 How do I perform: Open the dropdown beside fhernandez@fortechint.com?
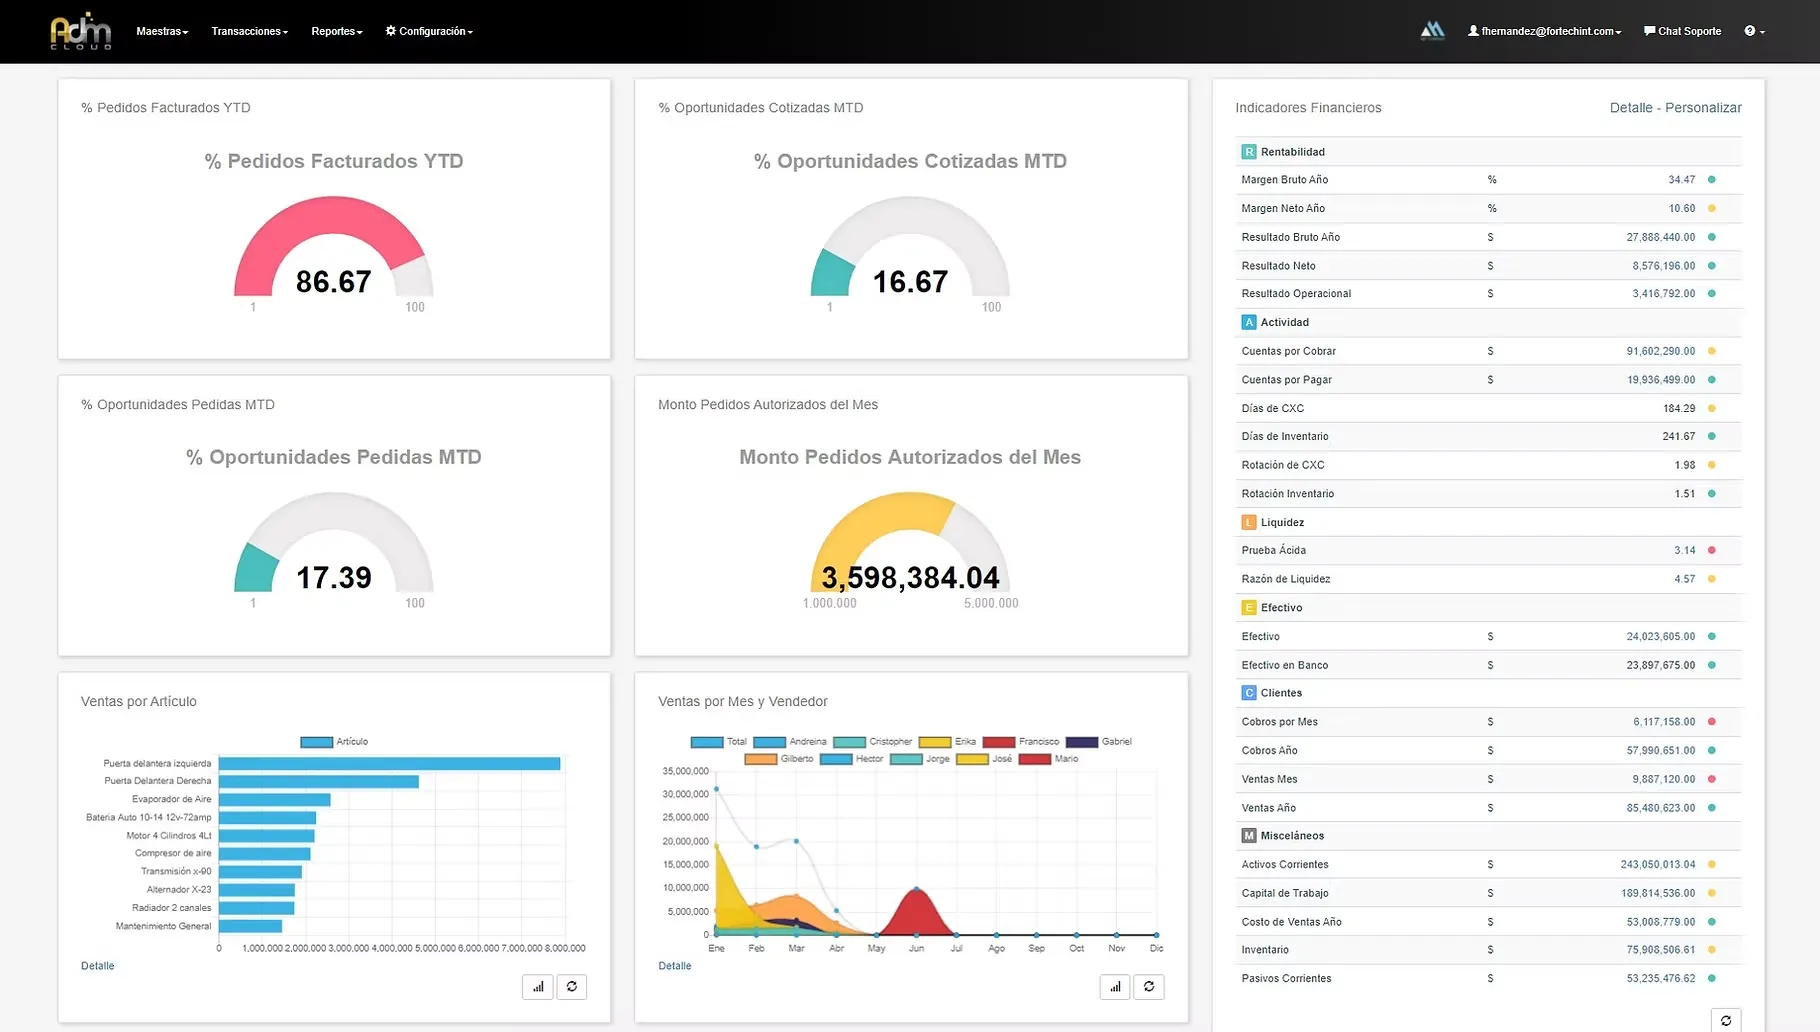(1618, 31)
